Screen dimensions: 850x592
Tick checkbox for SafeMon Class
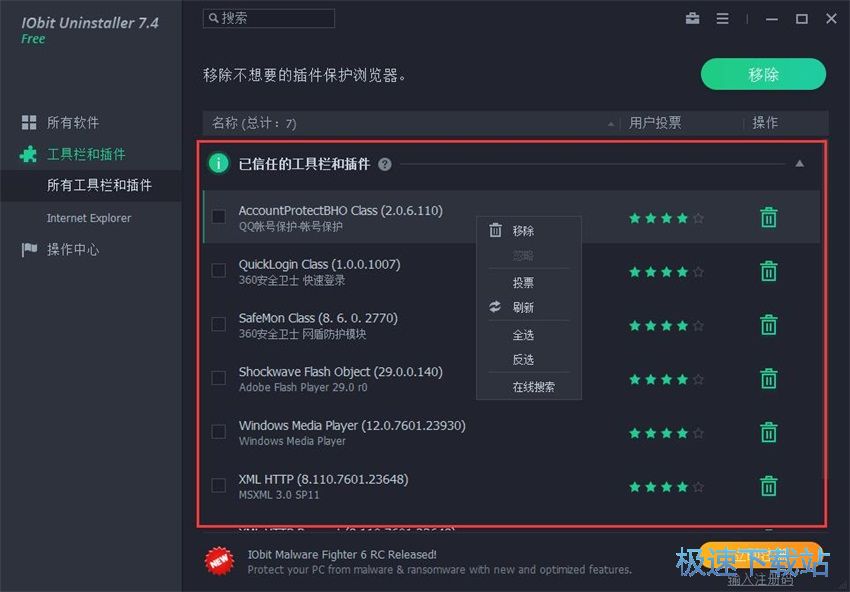pos(218,324)
